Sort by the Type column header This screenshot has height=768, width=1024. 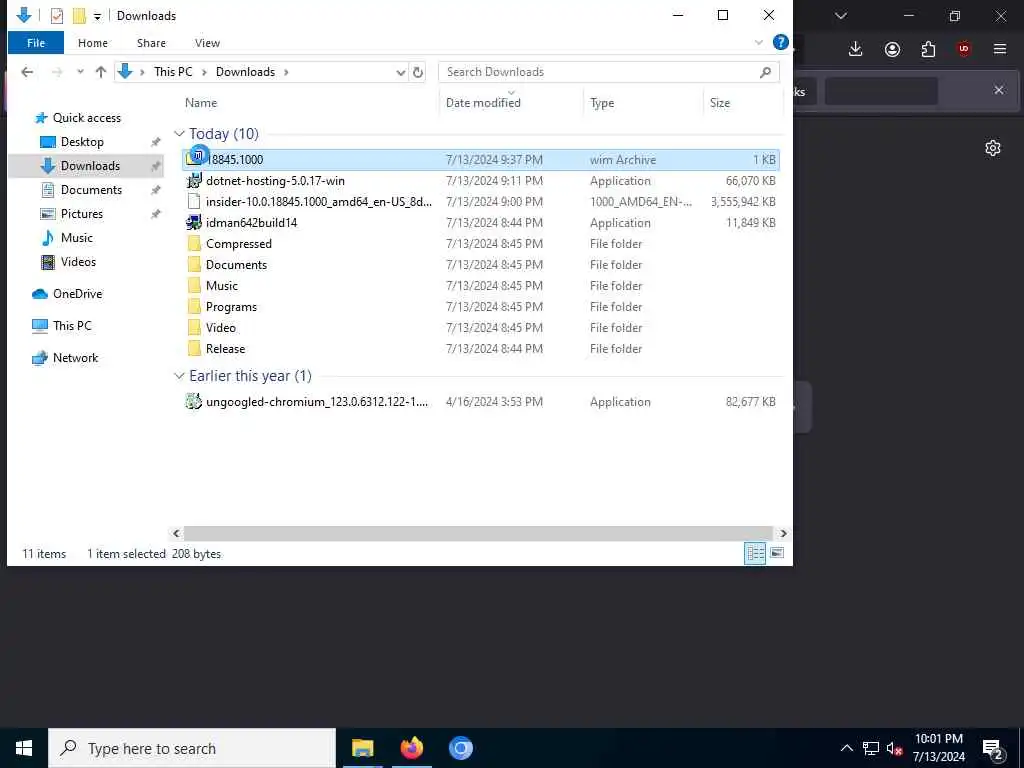pyautogui.click(x=601, y=103)
